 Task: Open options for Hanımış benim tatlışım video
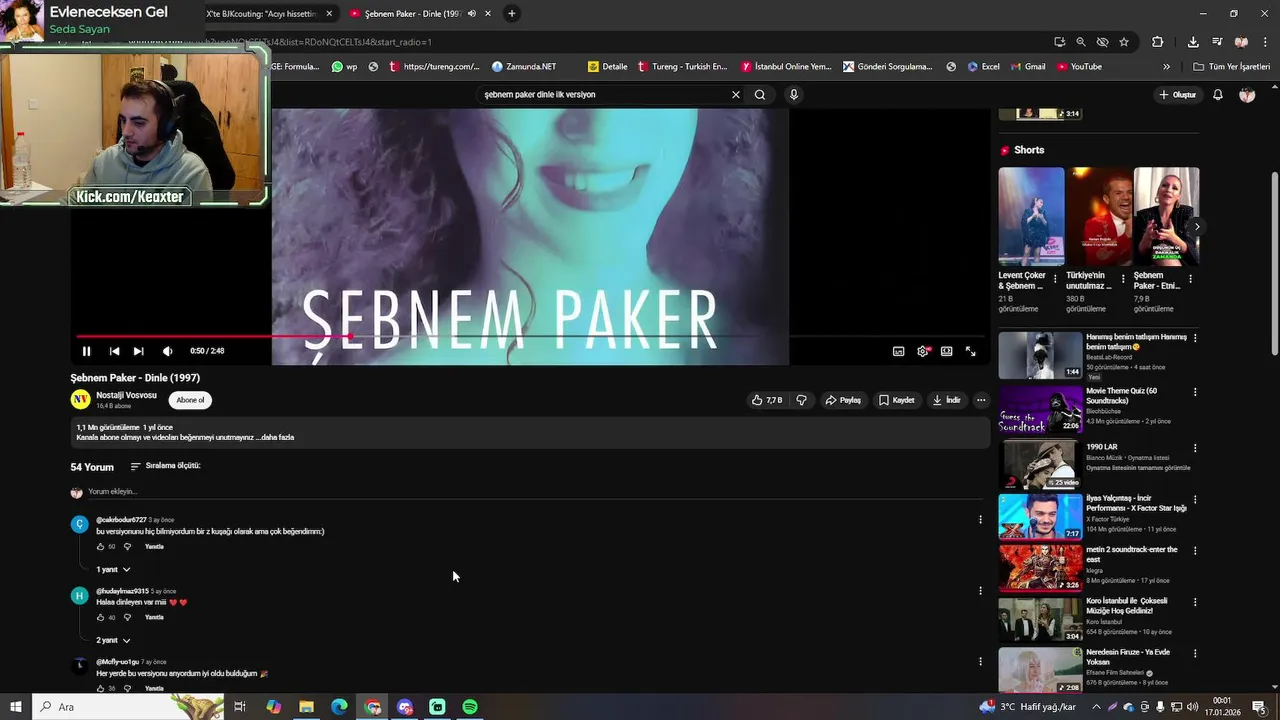pyautogui.click(x=1195, y=338)
